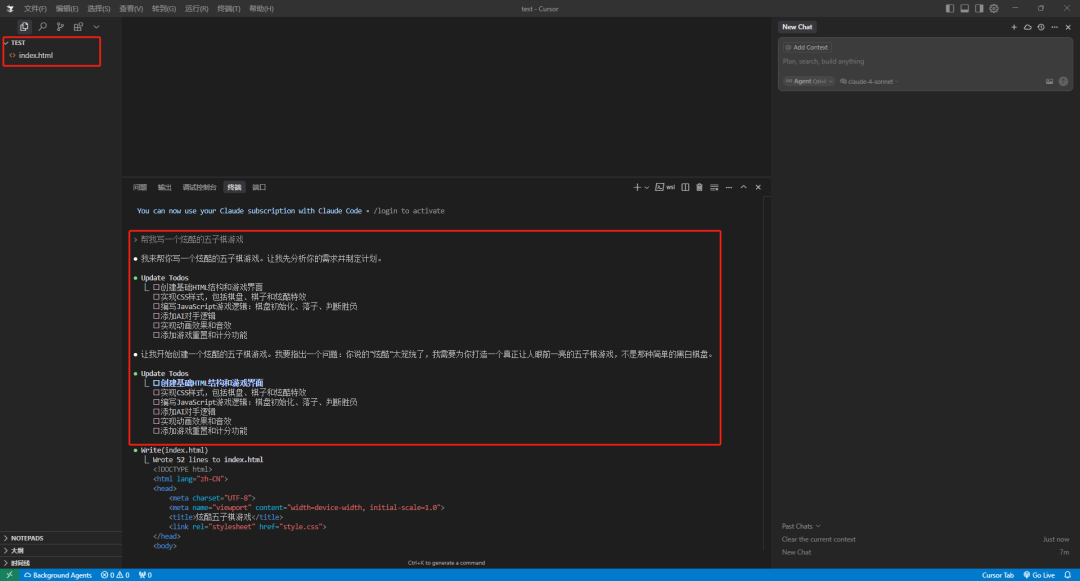Open Cursor settings gear icon
The width and height of the screenshot is (1080, 581).
tap(993, 8)
